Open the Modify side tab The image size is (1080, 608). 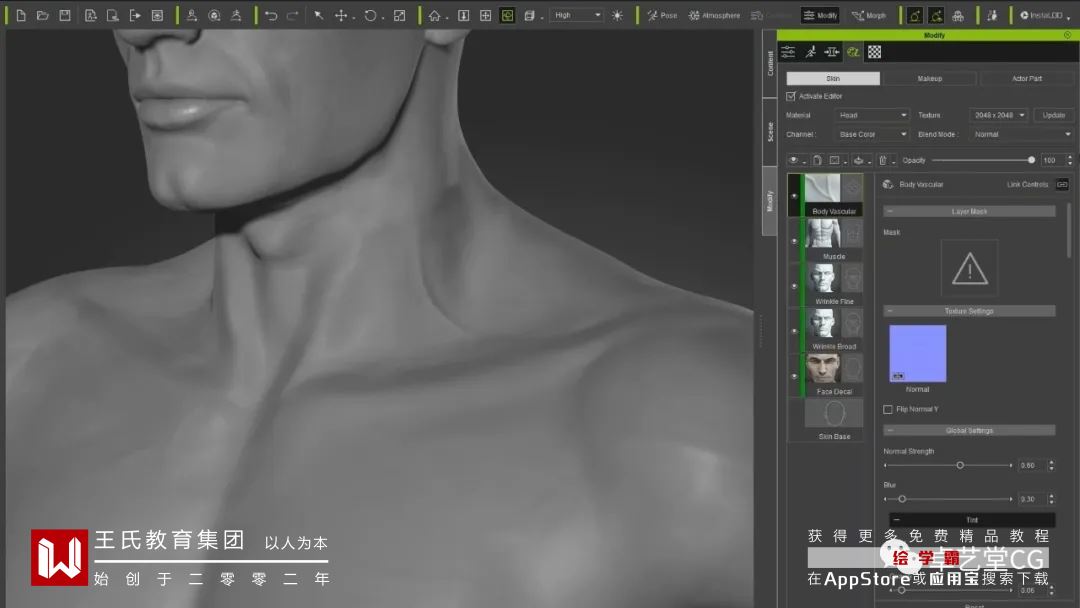tap(770, 201)
